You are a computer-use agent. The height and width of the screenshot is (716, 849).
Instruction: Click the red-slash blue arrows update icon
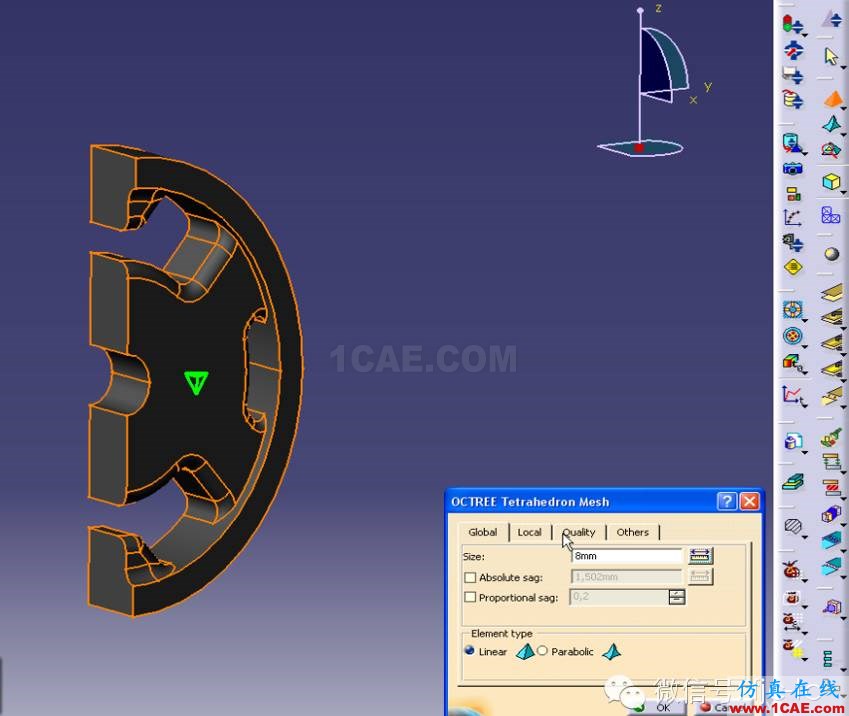coord(793,50)
